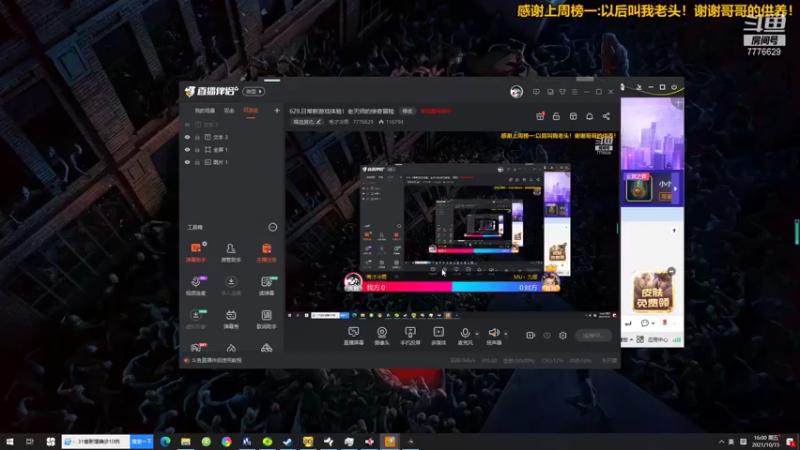
Task: Click the message icon right of title bar avatar
Action: pos(536,92)
